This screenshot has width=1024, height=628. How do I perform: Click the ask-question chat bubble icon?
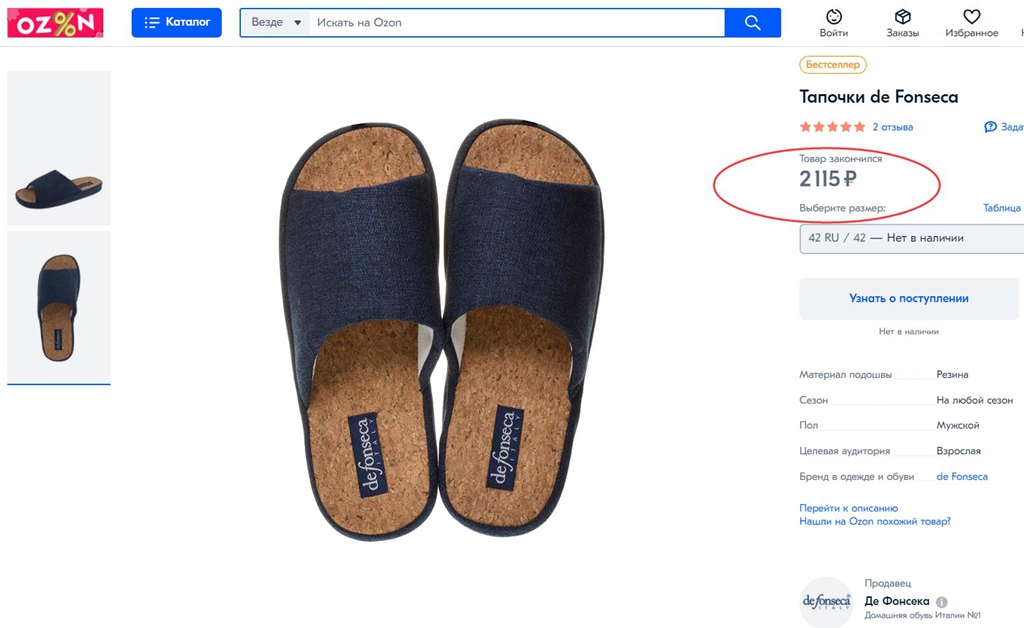click(x=990, y=127)
